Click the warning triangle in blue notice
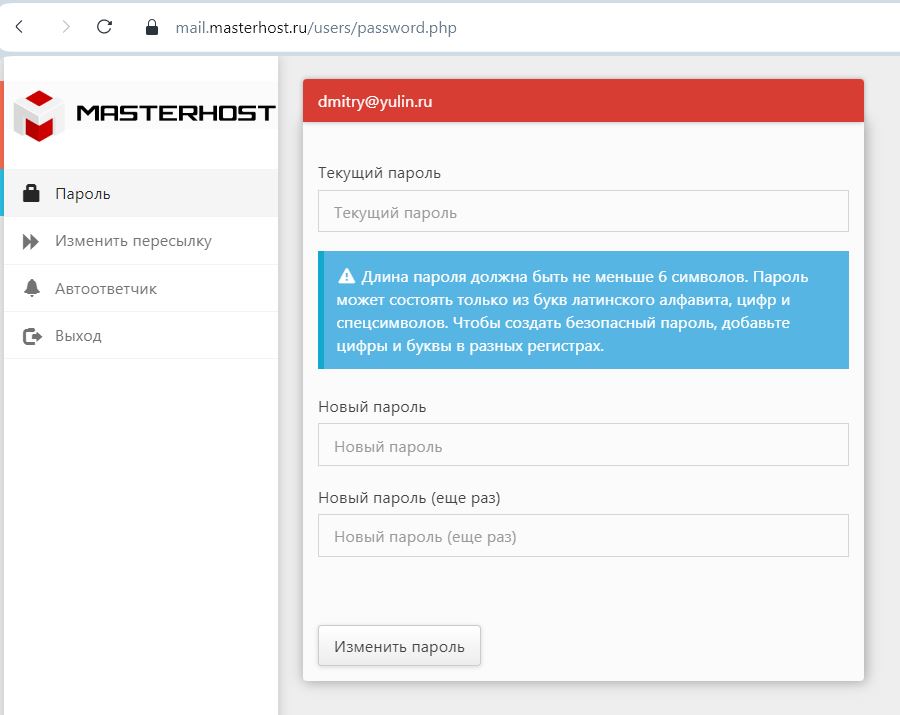 click(x=347, y=277)
